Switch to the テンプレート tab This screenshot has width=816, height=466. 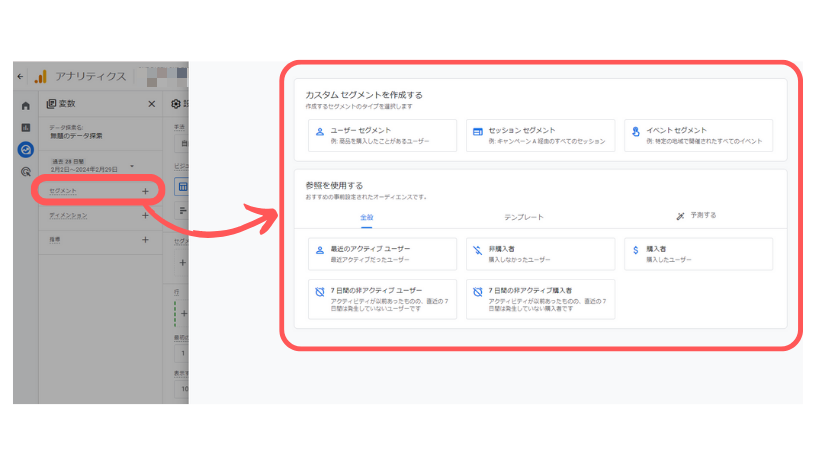pos(524,216)
